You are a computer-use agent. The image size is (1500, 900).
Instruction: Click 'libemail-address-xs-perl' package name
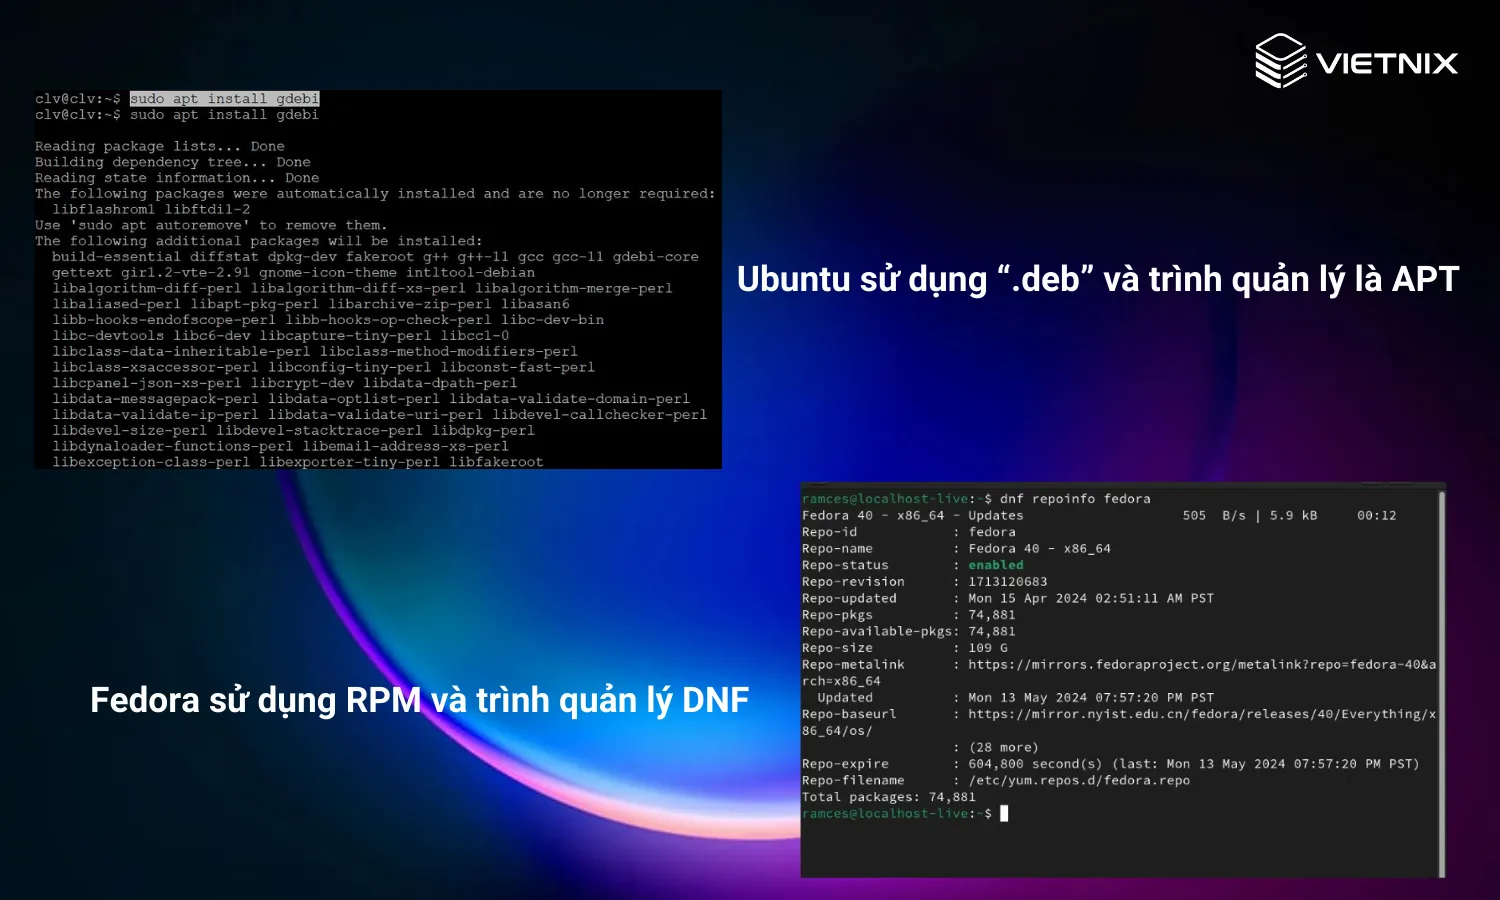pos(406,447)
